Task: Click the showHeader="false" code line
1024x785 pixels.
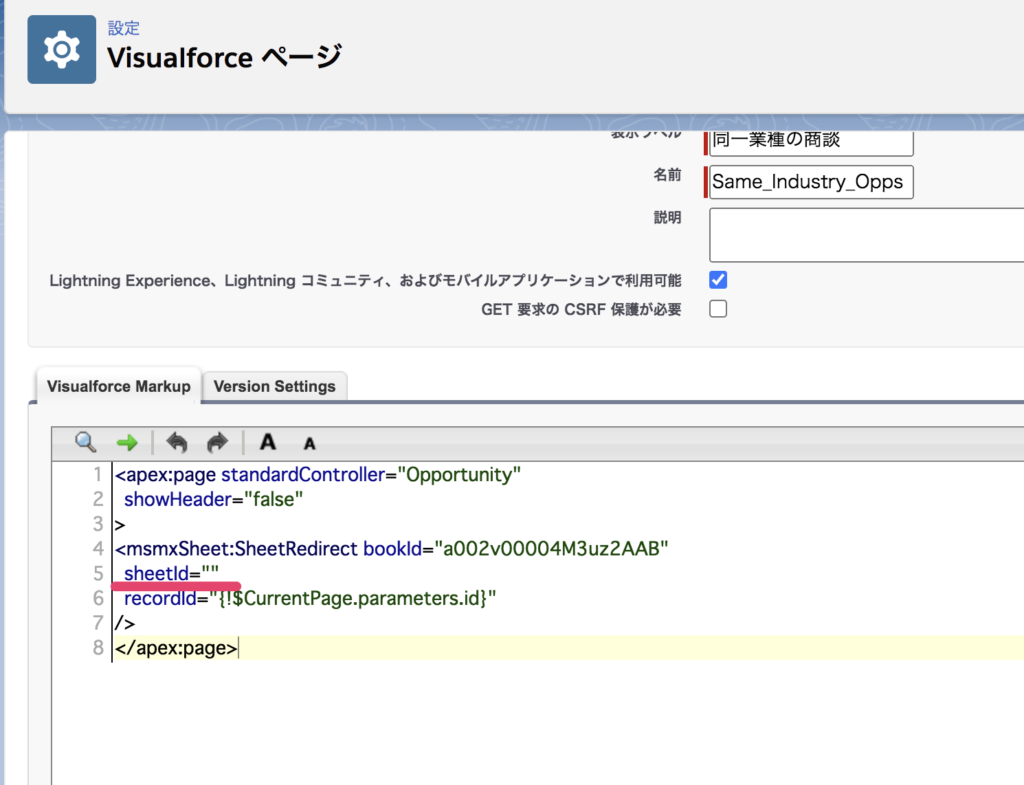Action: pyautogui.click(x=213, y=500)
